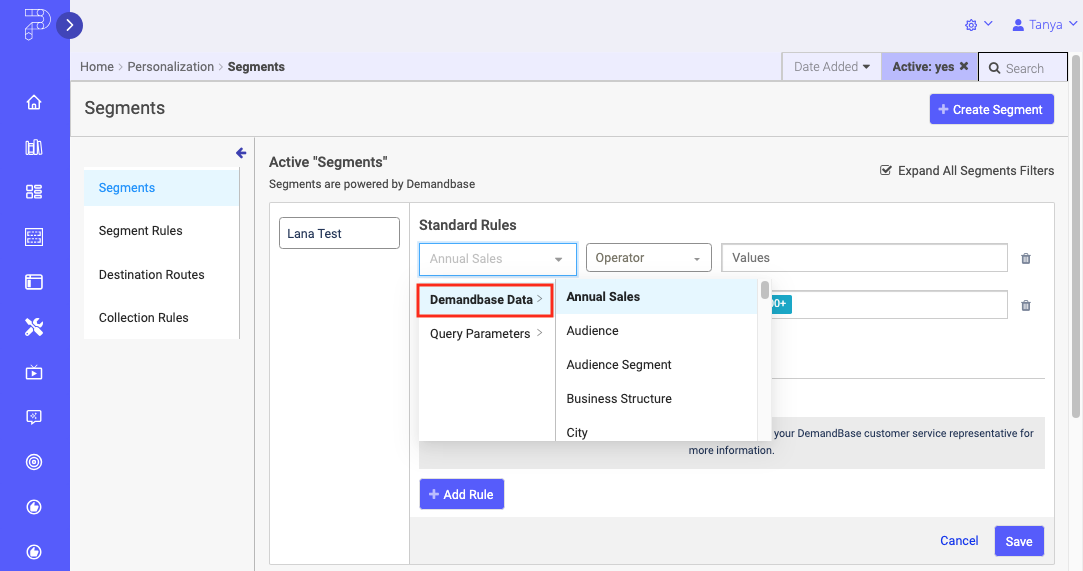The width and height of the screenshot is (1083, 571).
Task: Click the Create Segment button
Action: [x=991, y=110]
